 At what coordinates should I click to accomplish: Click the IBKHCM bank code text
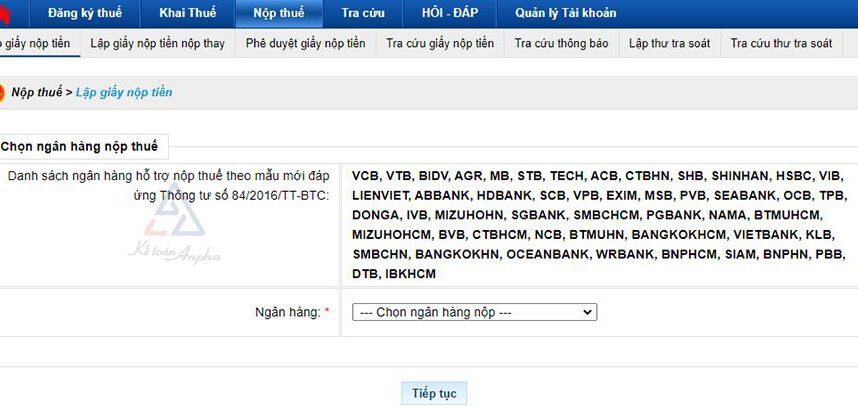point(410,274)
